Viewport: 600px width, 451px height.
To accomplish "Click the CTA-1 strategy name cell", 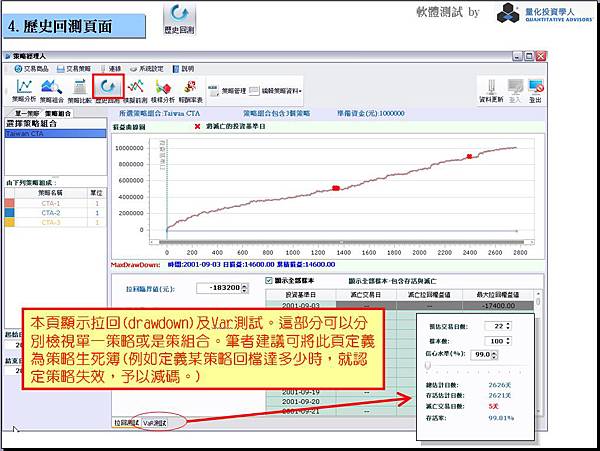I will pos(51,204).
